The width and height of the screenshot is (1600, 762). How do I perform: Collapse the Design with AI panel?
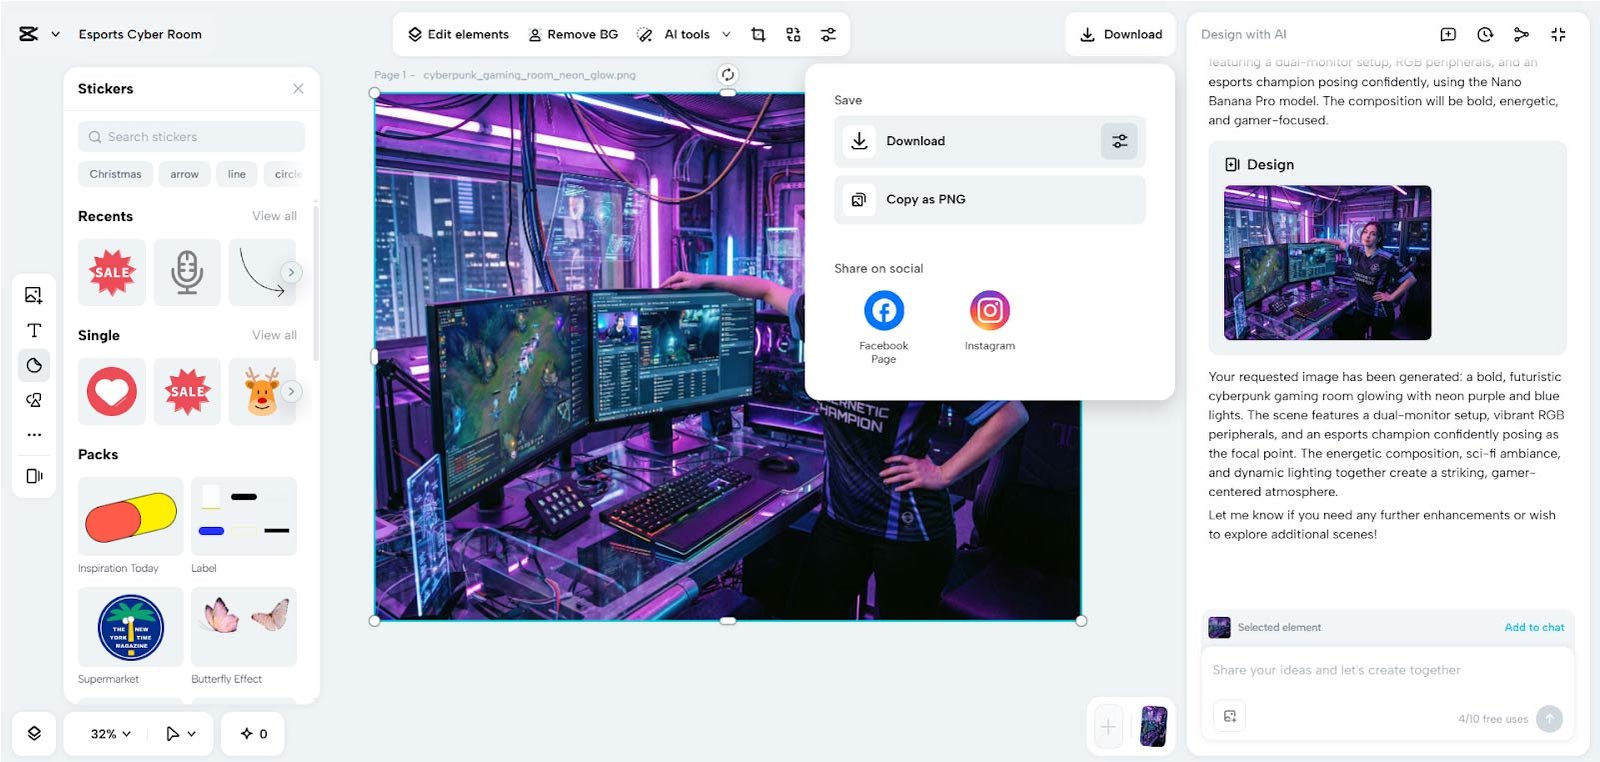click(x=1558, y=34)
